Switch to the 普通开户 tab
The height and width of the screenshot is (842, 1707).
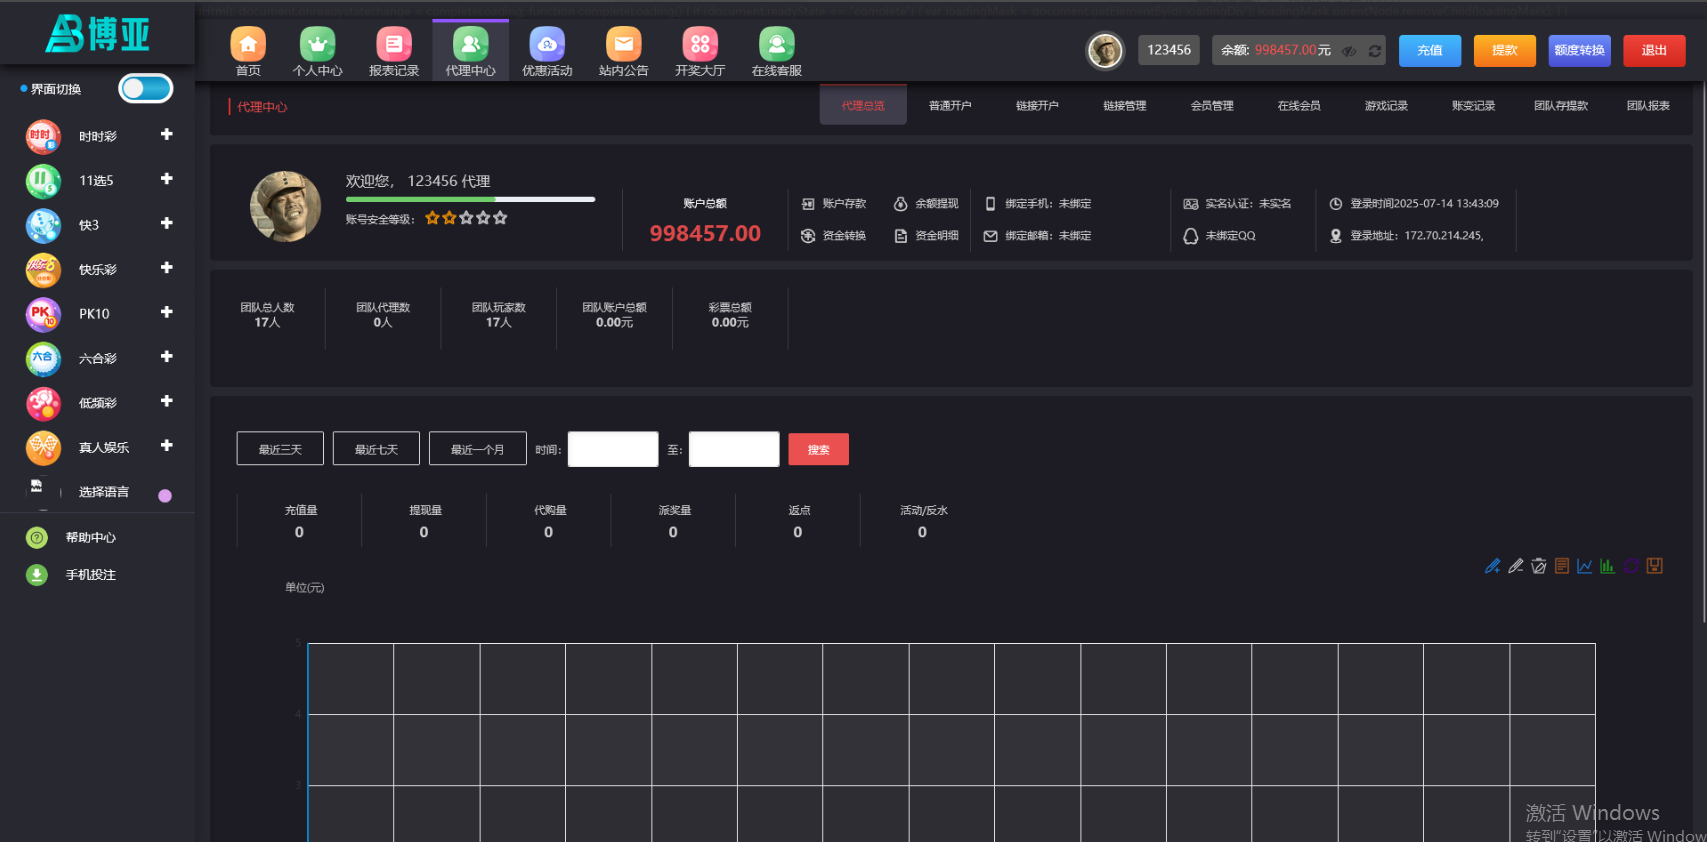tap(950, 105)
